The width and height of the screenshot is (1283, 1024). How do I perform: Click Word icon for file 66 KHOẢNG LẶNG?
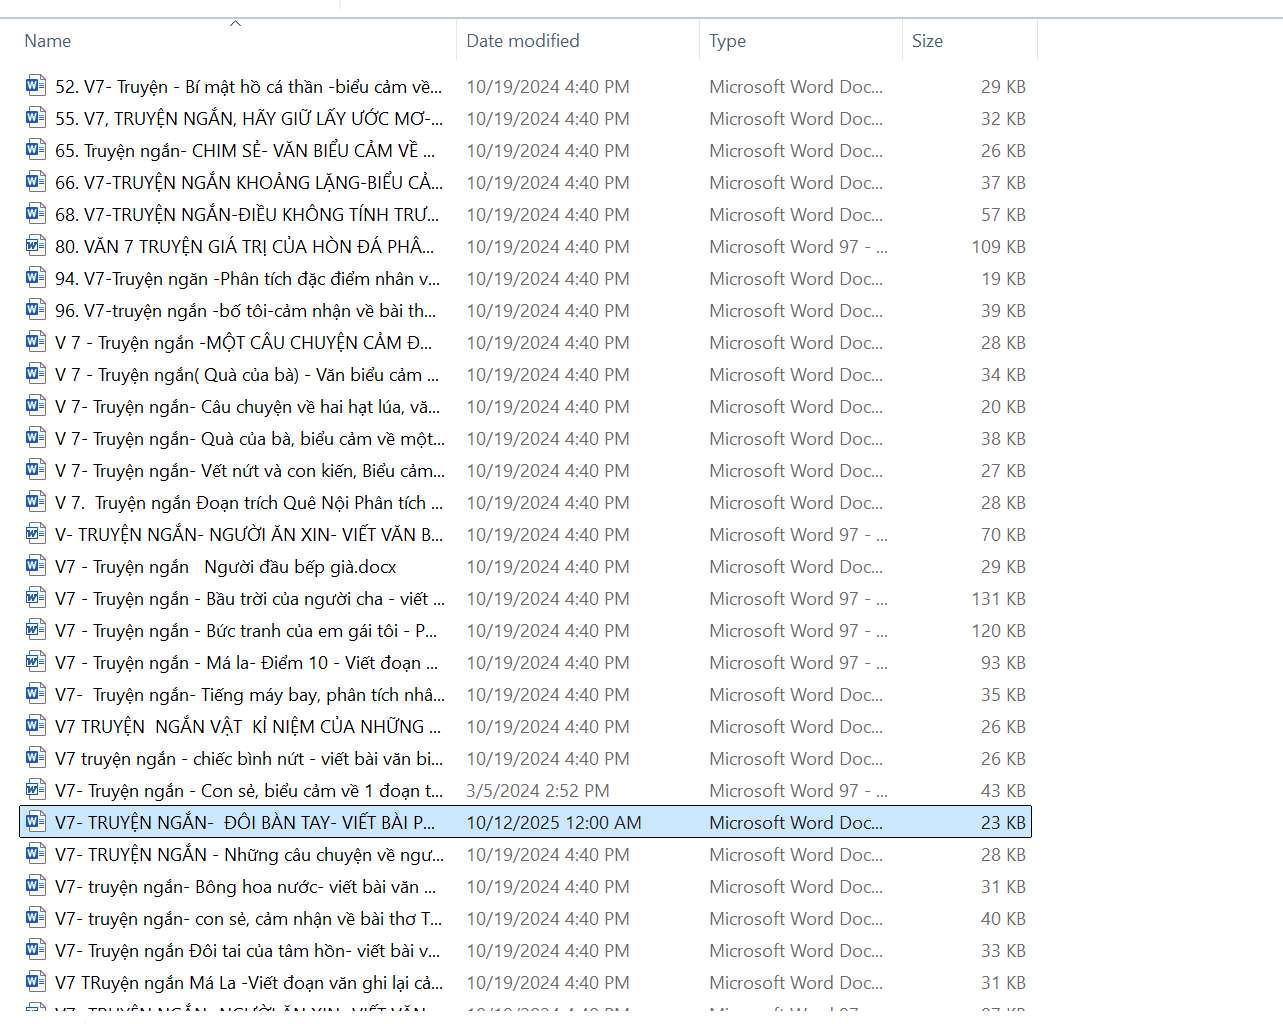click(36, 182)
